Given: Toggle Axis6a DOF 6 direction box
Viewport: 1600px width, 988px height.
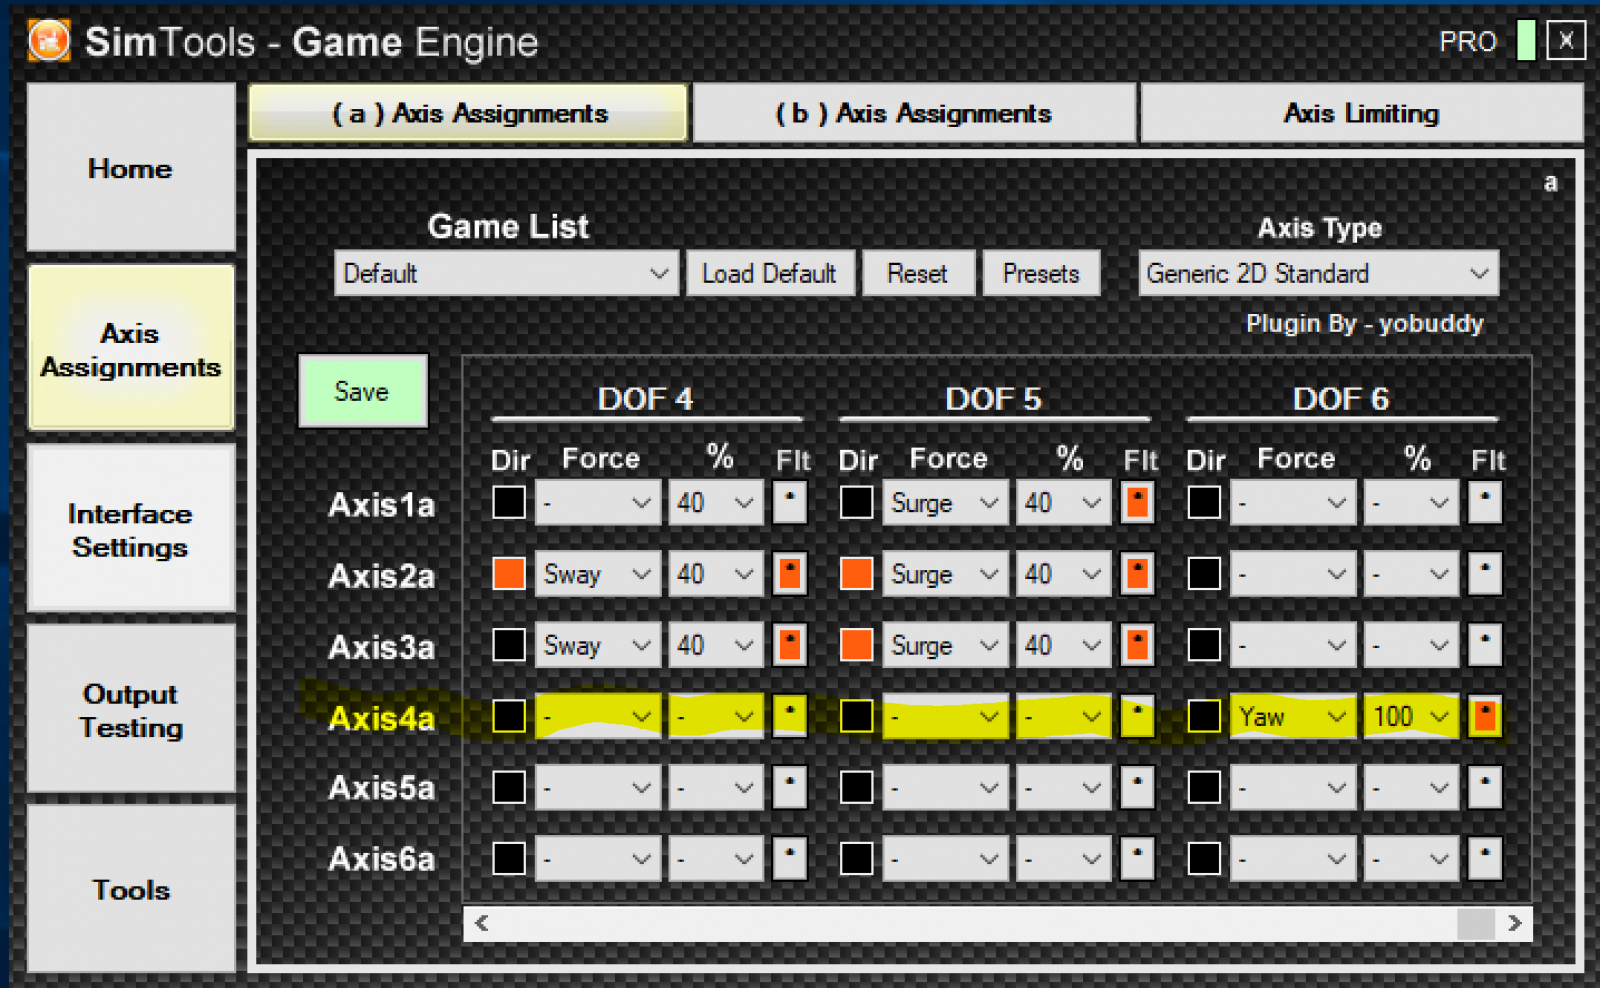Looking at the screenshot, I should pos(1204,858).
